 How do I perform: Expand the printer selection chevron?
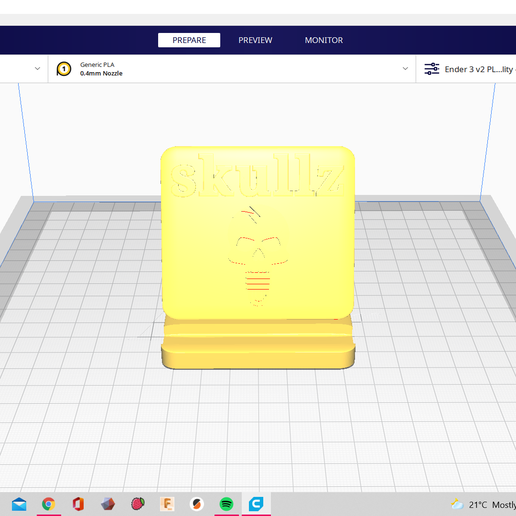pyautogui.click(x=37, y=69)
